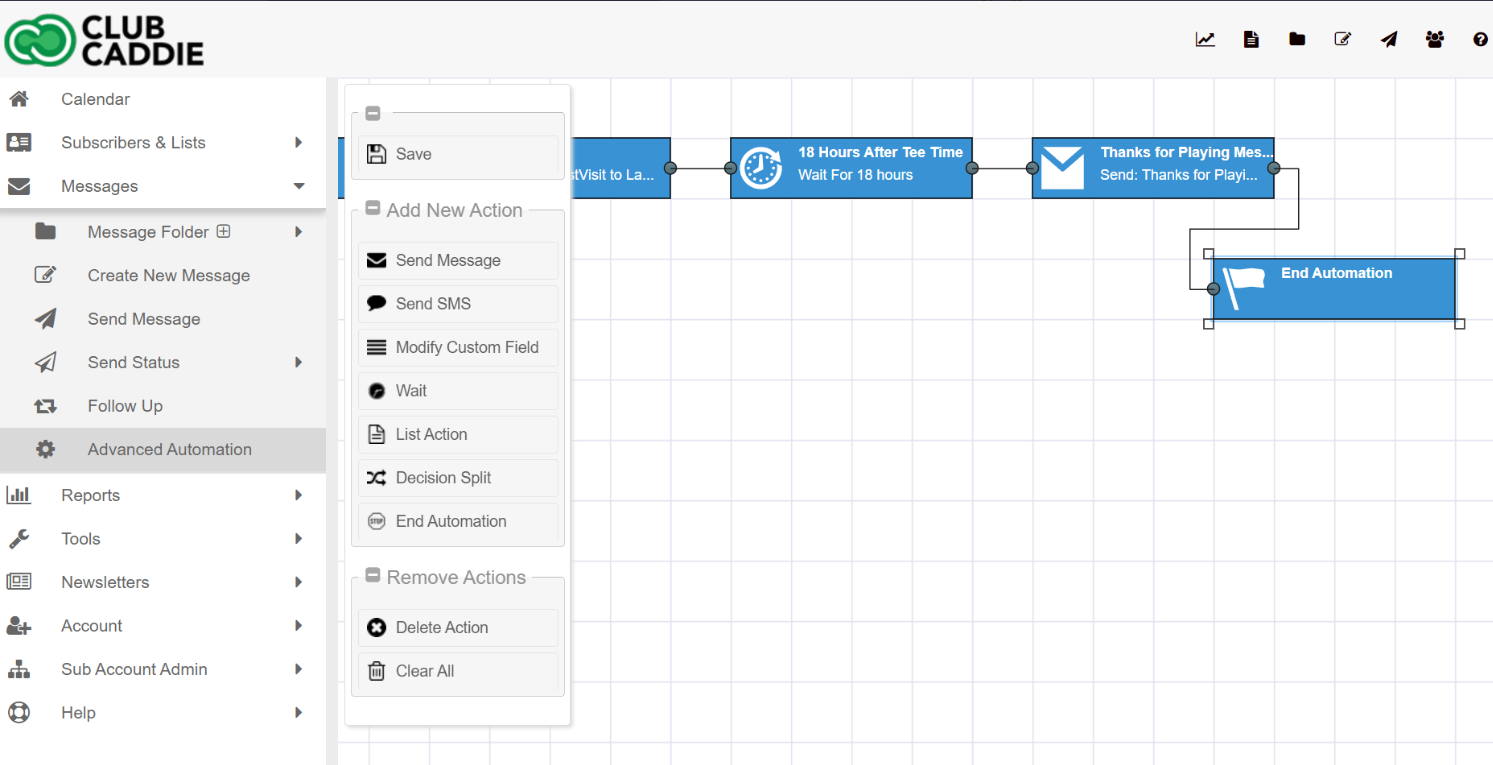Add a Send Message action
This screenshot has height=765, width=1493.
pos(458,260)
